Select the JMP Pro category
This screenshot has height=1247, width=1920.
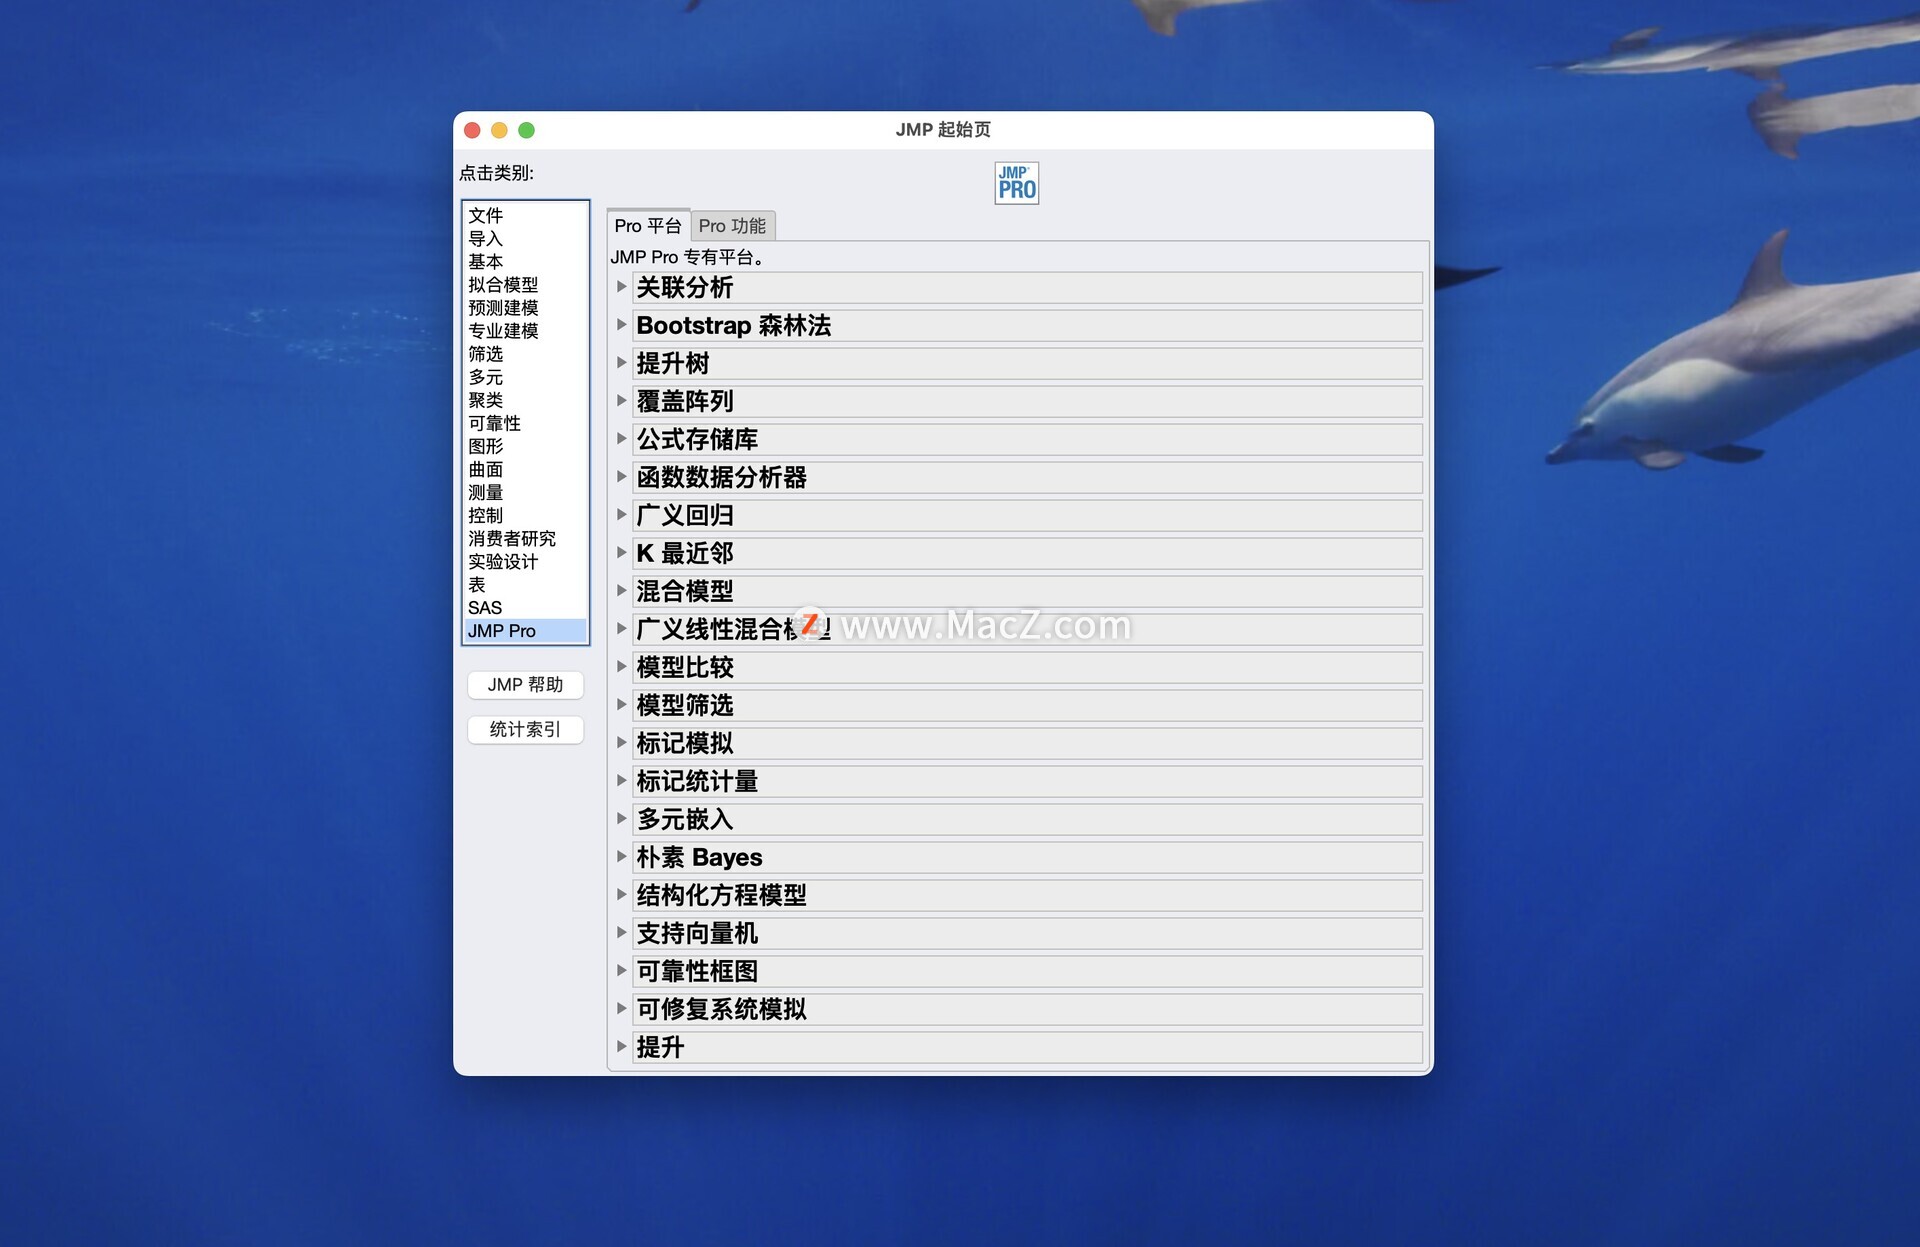point(525,631)
